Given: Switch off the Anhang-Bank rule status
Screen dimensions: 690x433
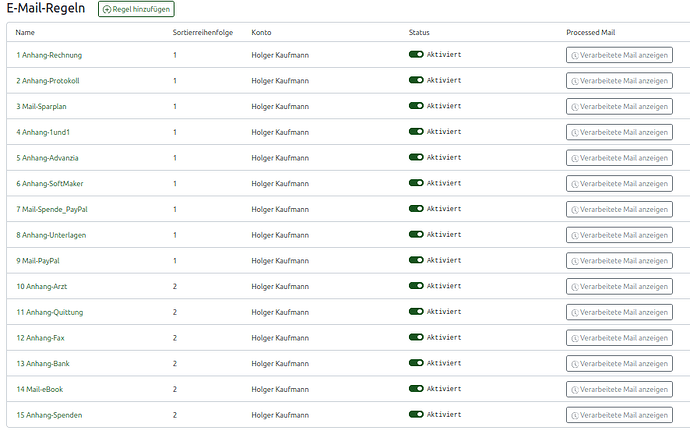Looking at the screenshot, I should [416, 363].
